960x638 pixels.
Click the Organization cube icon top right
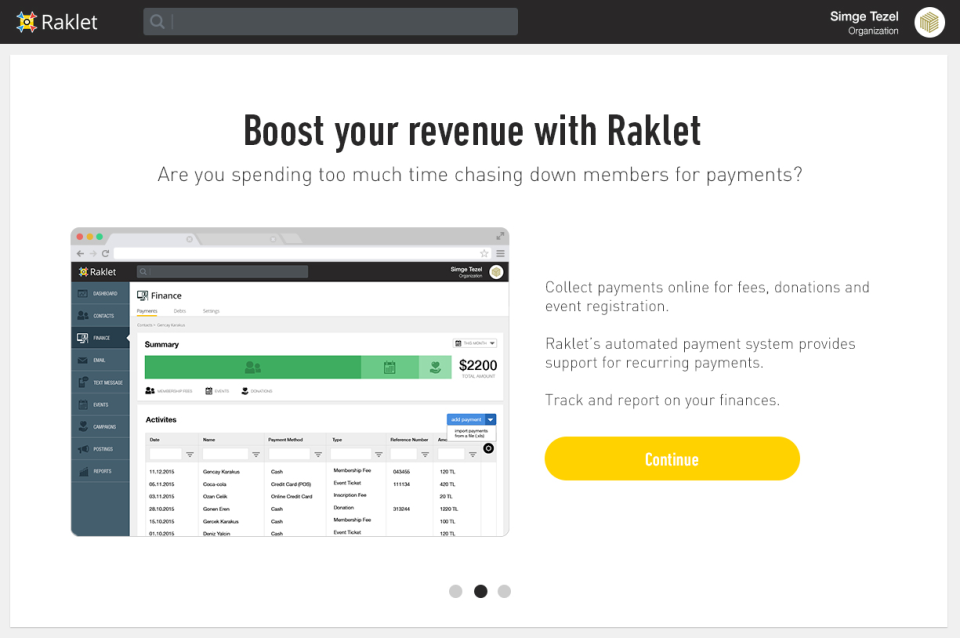click(929, 22)
